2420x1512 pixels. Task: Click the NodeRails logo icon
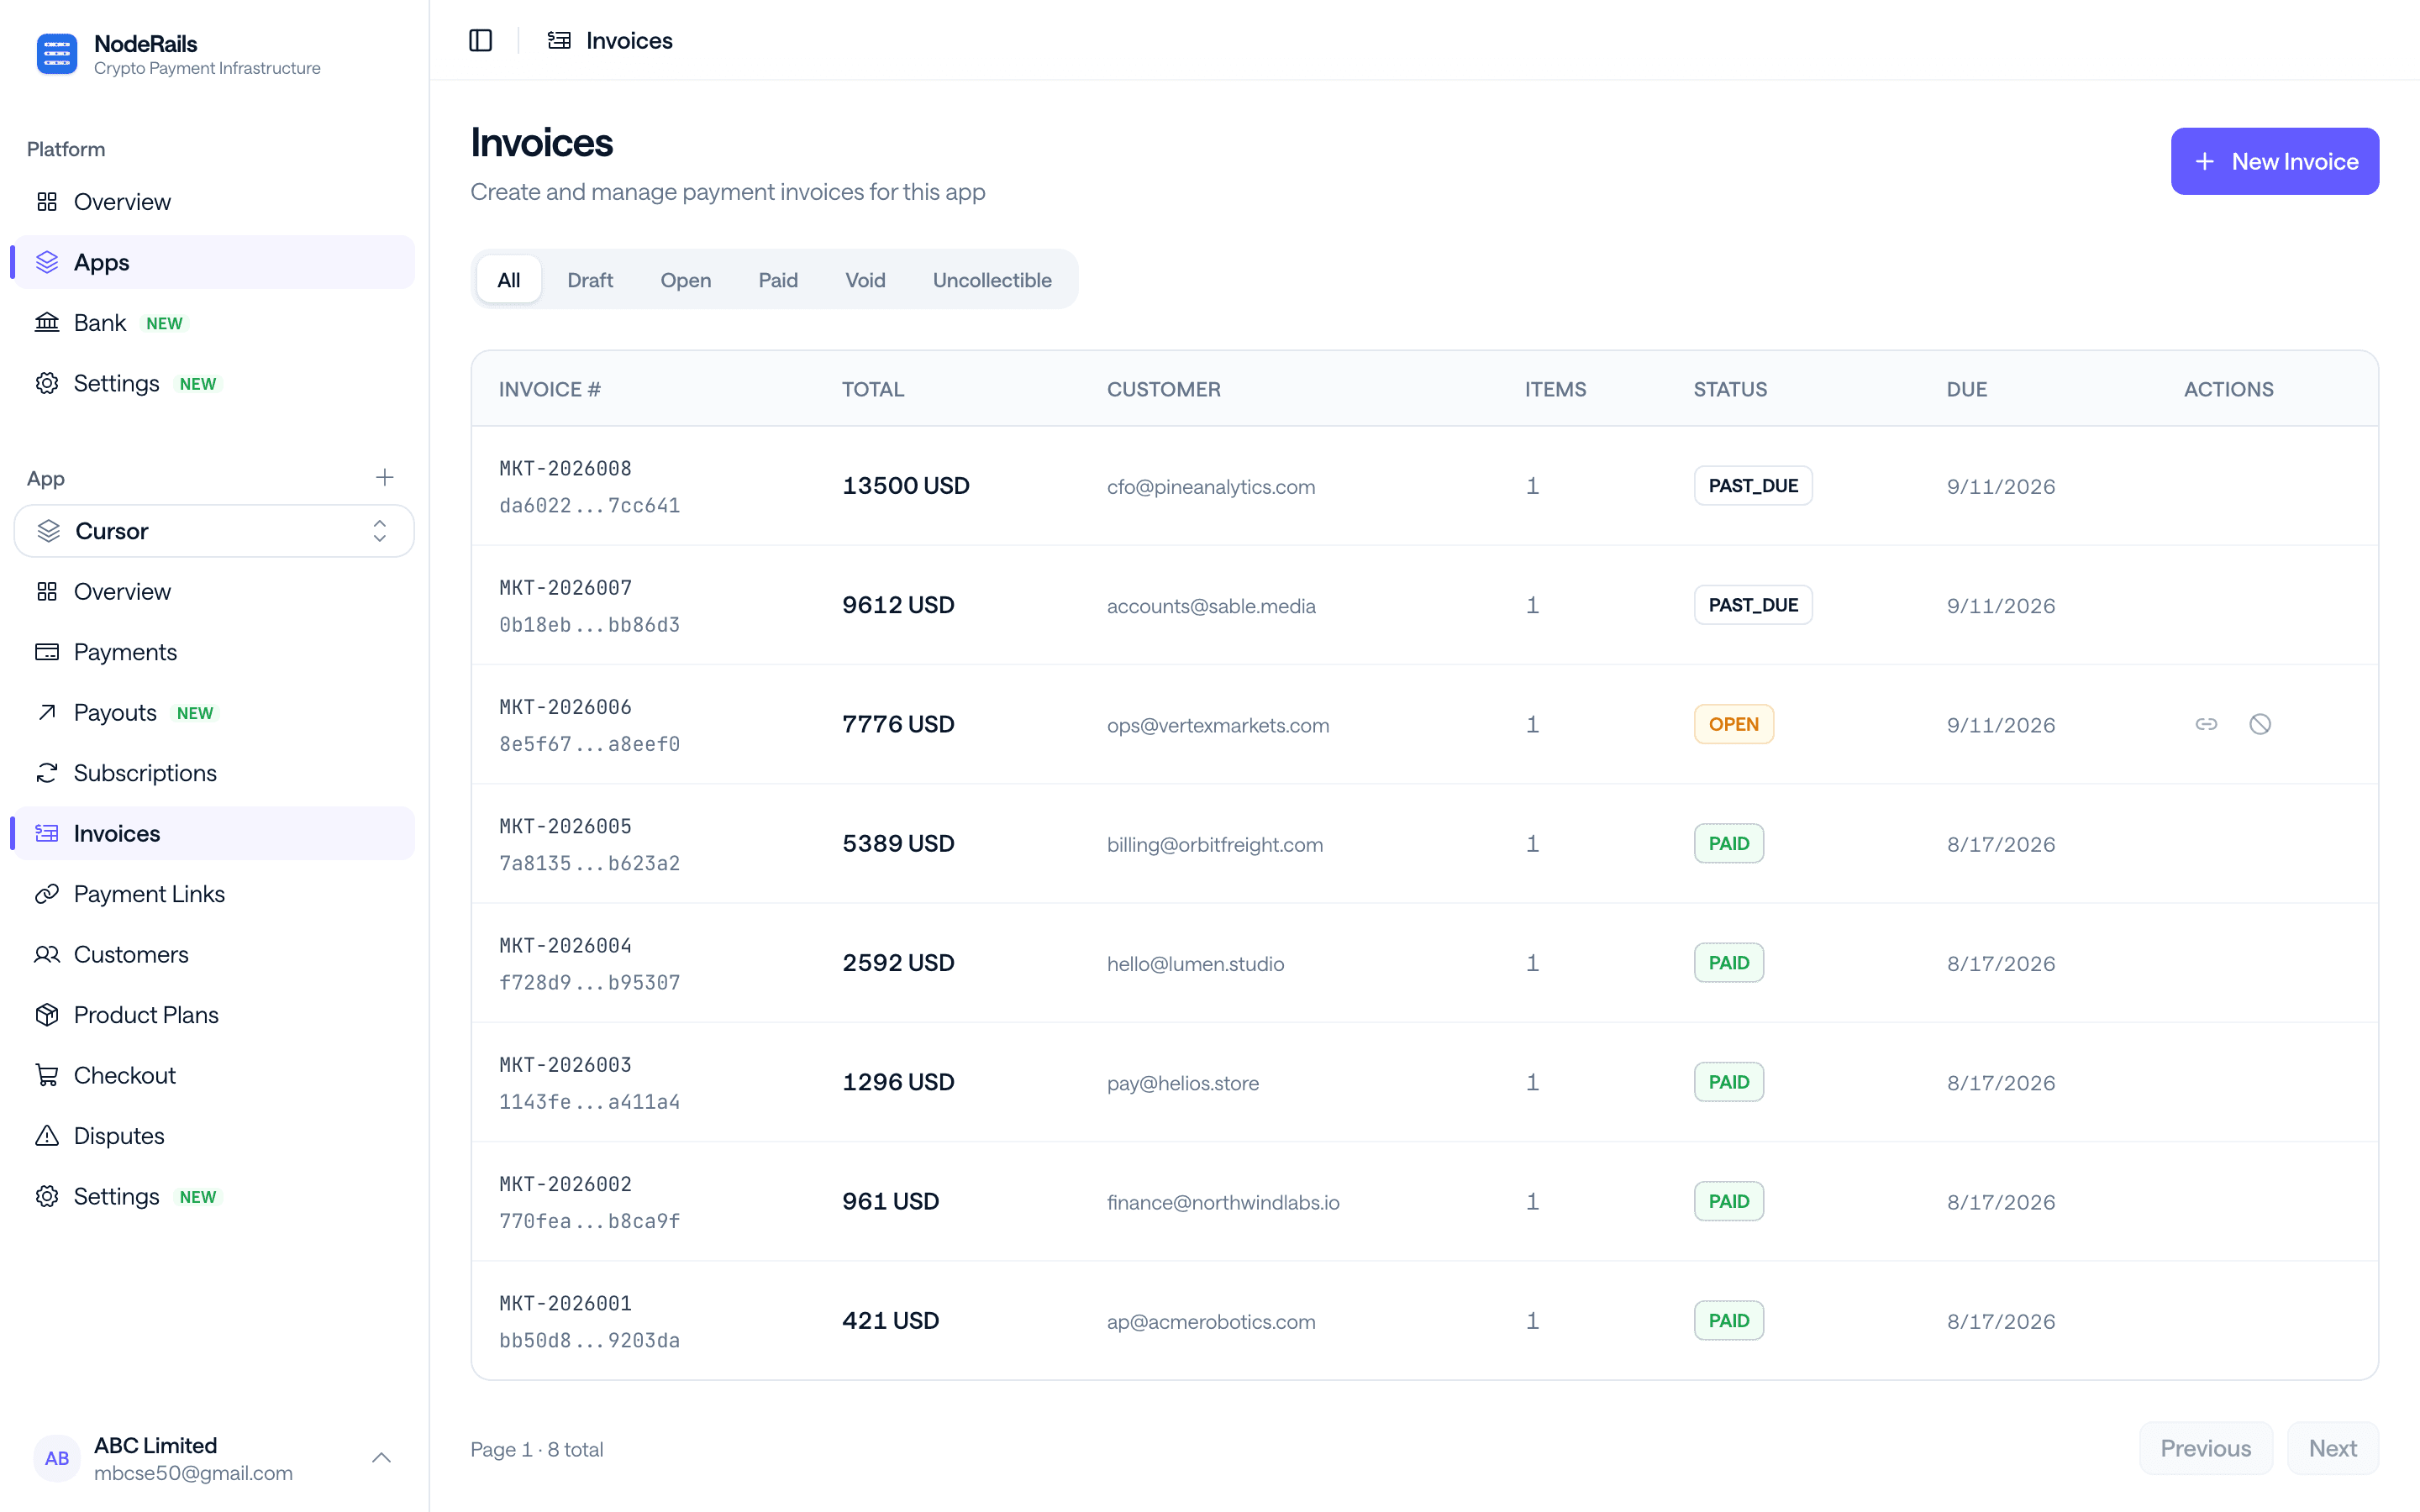(57, 54)
